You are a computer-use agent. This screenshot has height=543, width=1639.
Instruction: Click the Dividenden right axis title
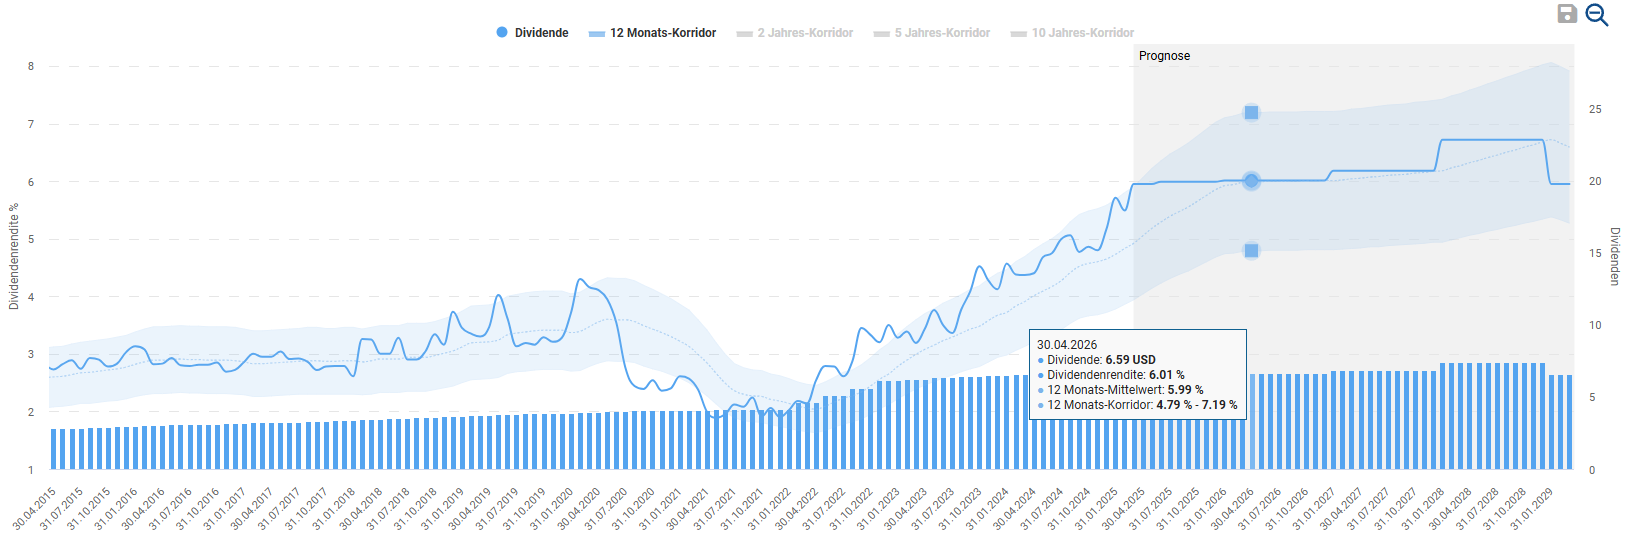click(x=1614, y=257)
